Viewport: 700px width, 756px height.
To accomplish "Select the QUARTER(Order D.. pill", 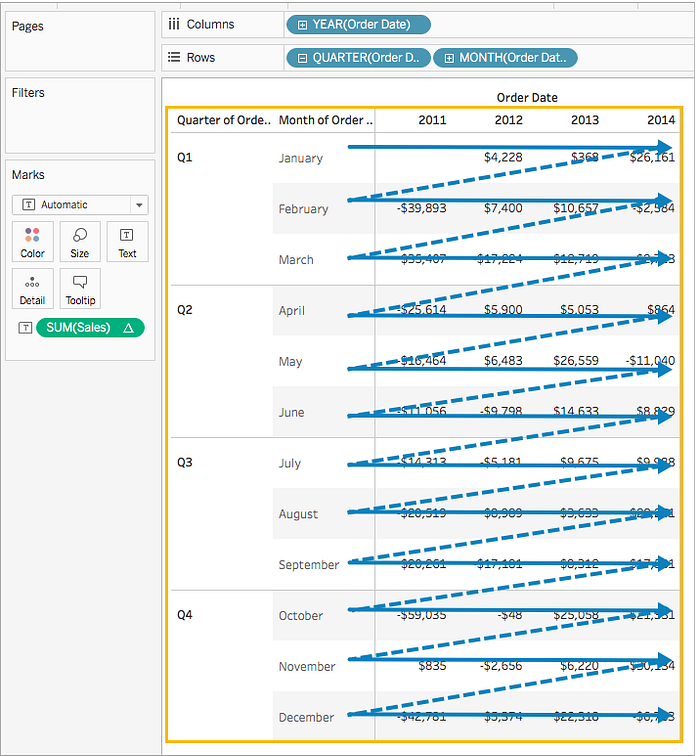I will (x=358, y=58).
